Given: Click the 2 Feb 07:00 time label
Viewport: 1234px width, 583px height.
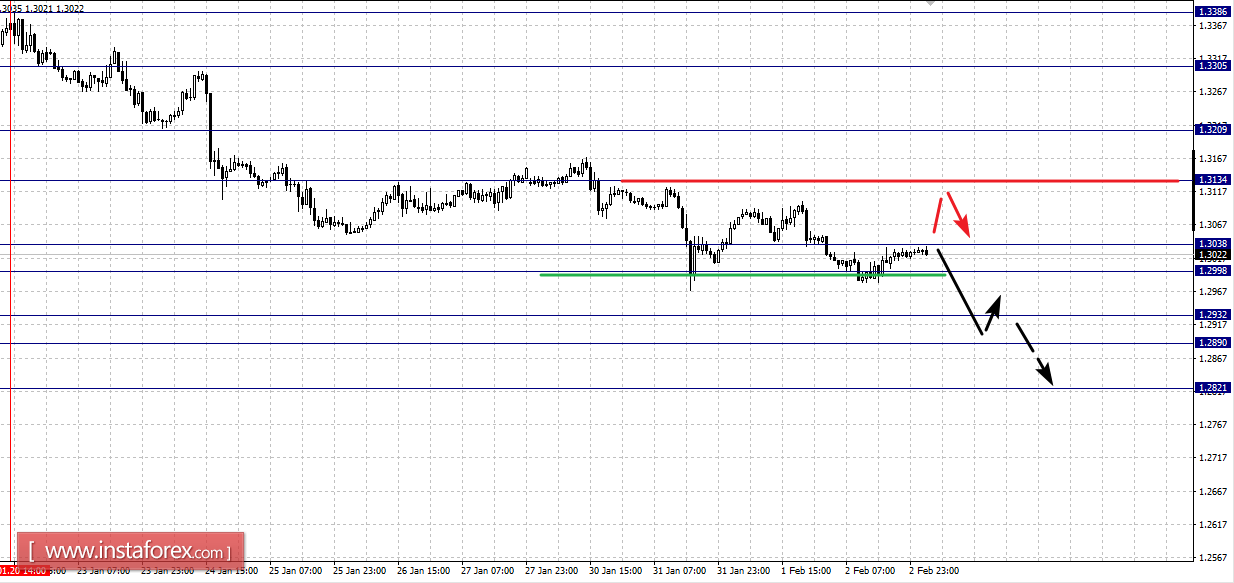Looking at the screenshot, I should click(x=869, y=571).
